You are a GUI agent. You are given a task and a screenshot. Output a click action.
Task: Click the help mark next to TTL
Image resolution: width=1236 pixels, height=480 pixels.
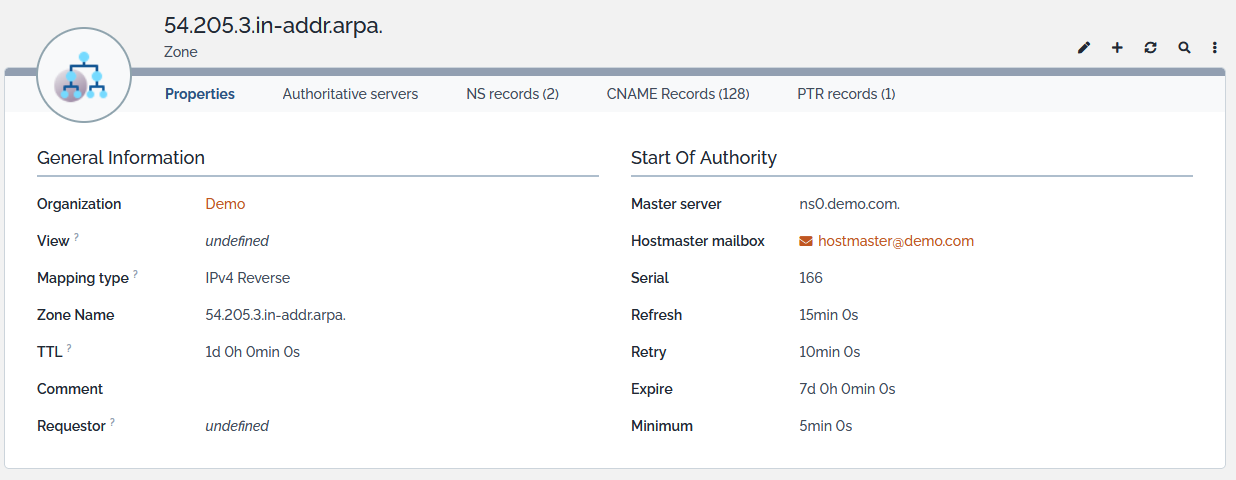pyautogui.click(x=69, y=348)
